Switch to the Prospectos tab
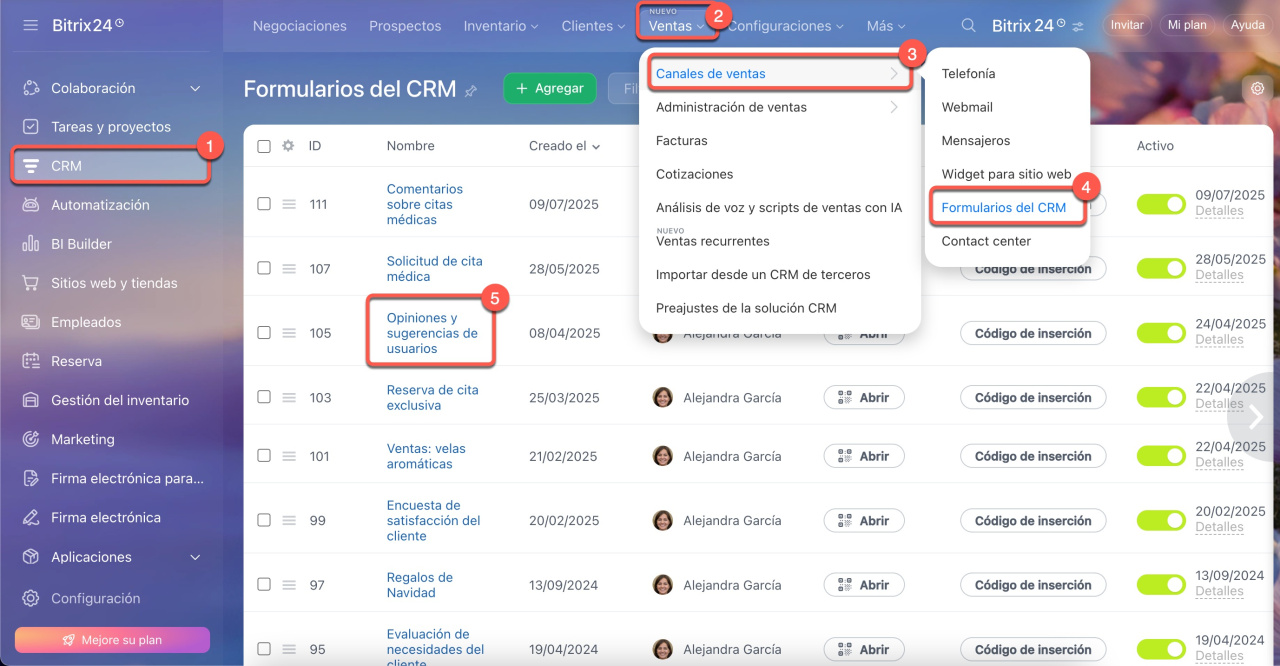The height and width of the screenshot is (666, 1280). click(405, 26)
